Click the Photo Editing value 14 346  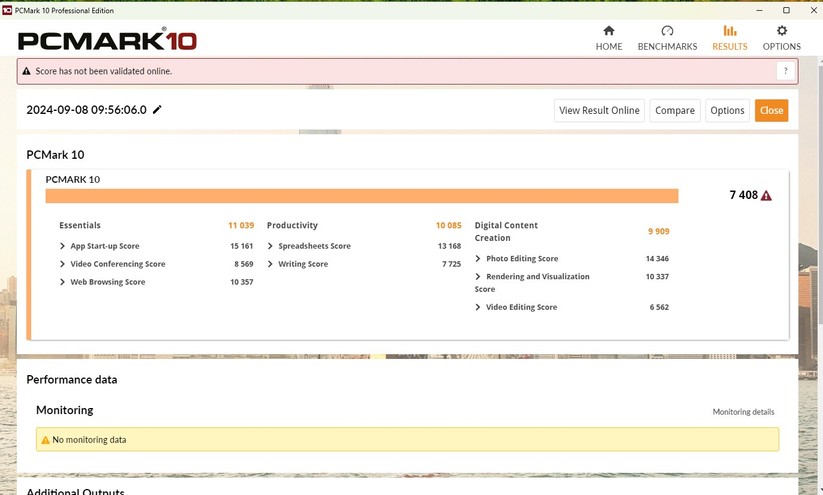pyautogui.click(x=657, y=258)
